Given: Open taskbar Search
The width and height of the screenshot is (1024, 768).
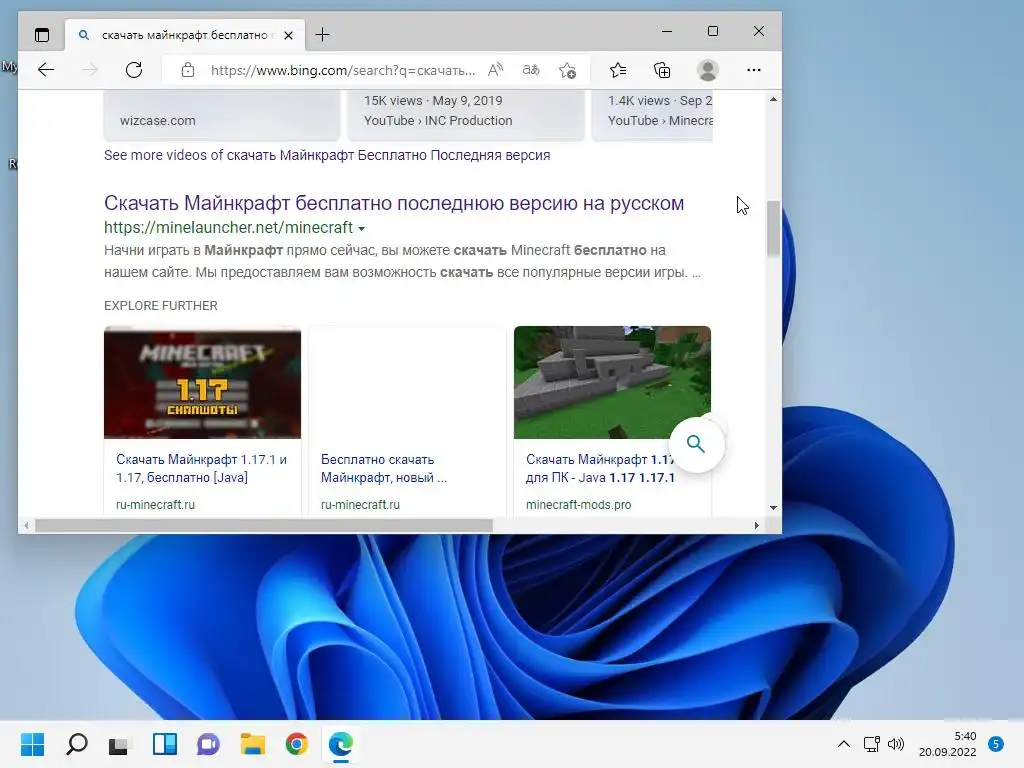Looking at the screenshot, I should coord(76,744).
